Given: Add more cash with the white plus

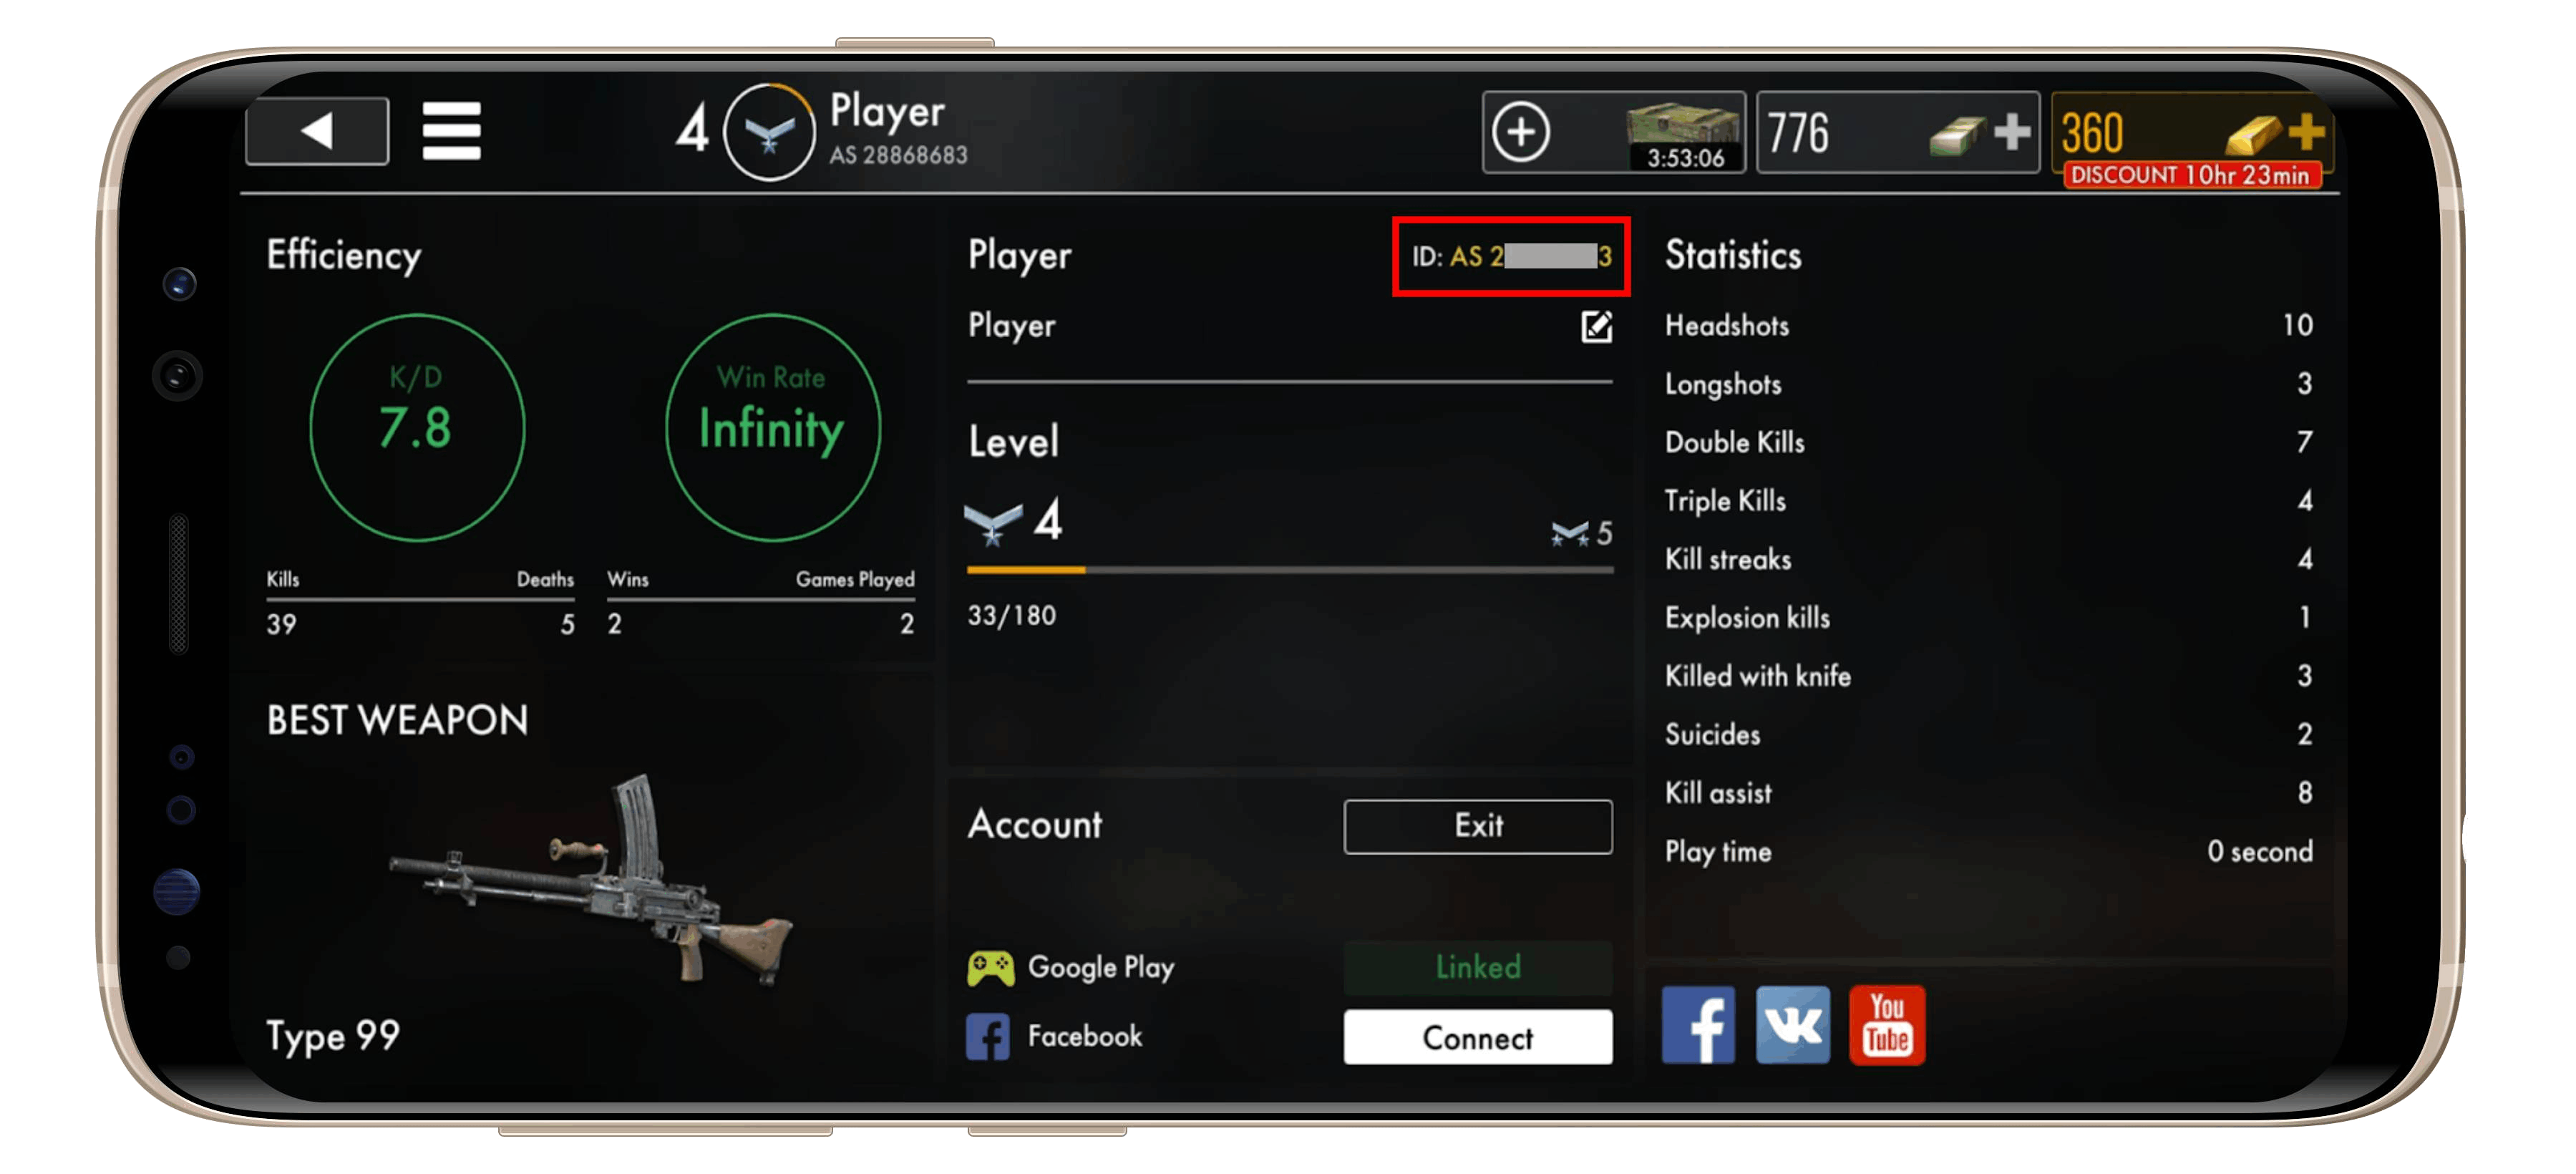Looking at the screenshot, I should click(2011, 132).
